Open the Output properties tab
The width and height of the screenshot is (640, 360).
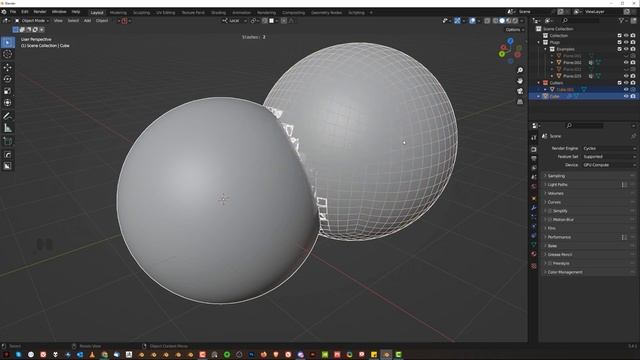coord(534,158)
